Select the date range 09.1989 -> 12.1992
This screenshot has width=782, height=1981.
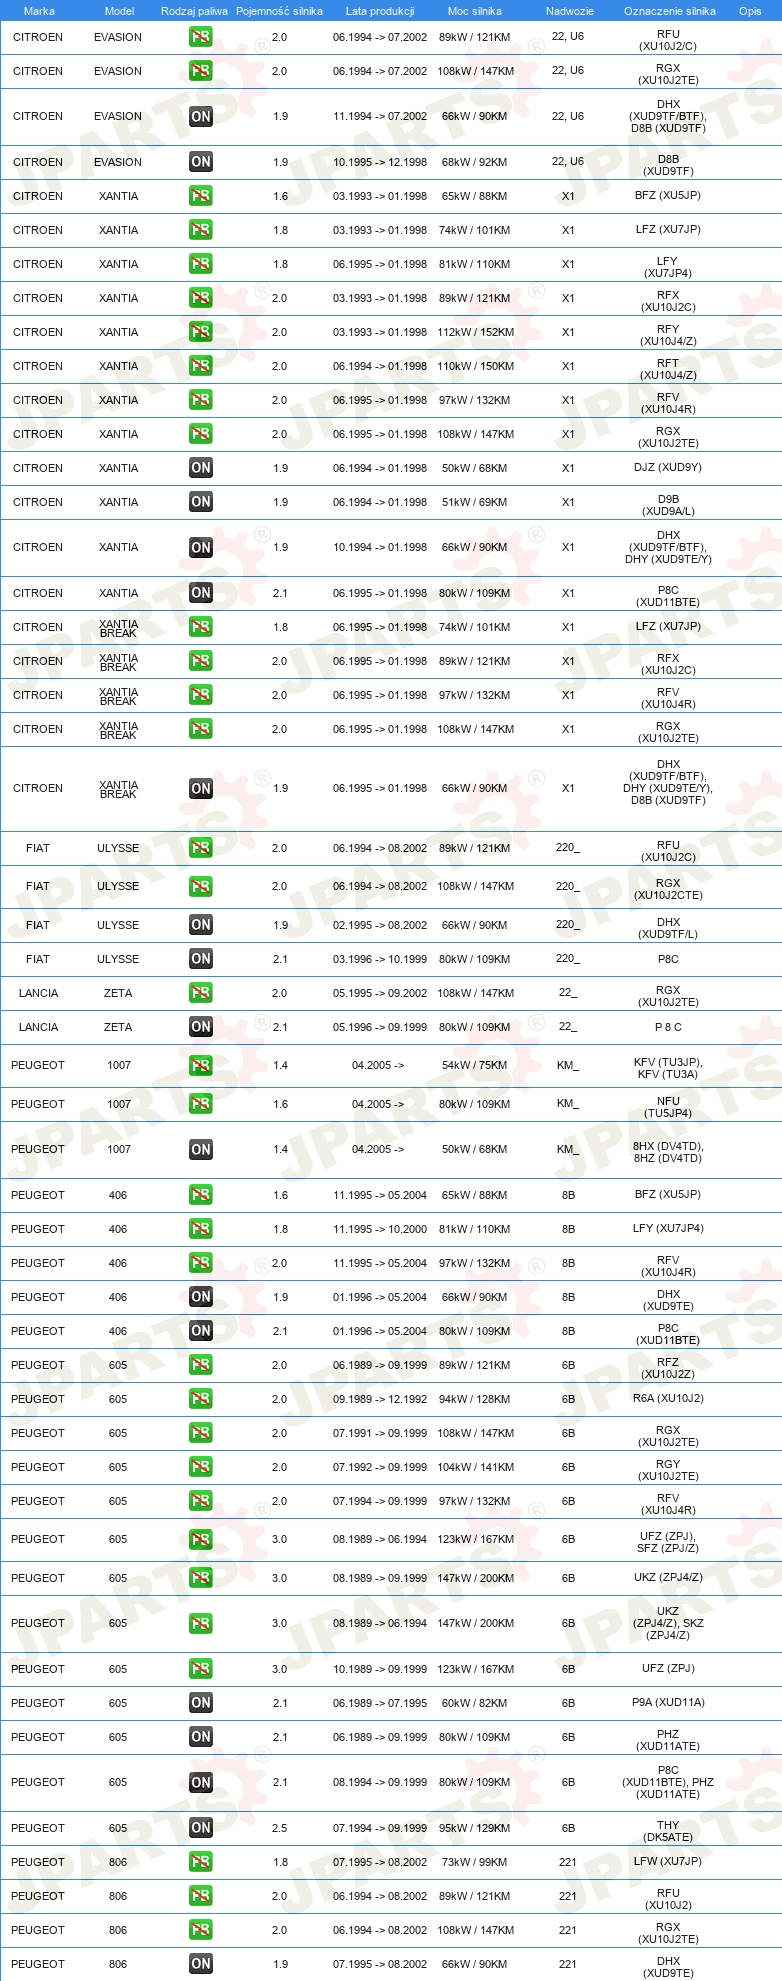click(x=380, y=1399)
